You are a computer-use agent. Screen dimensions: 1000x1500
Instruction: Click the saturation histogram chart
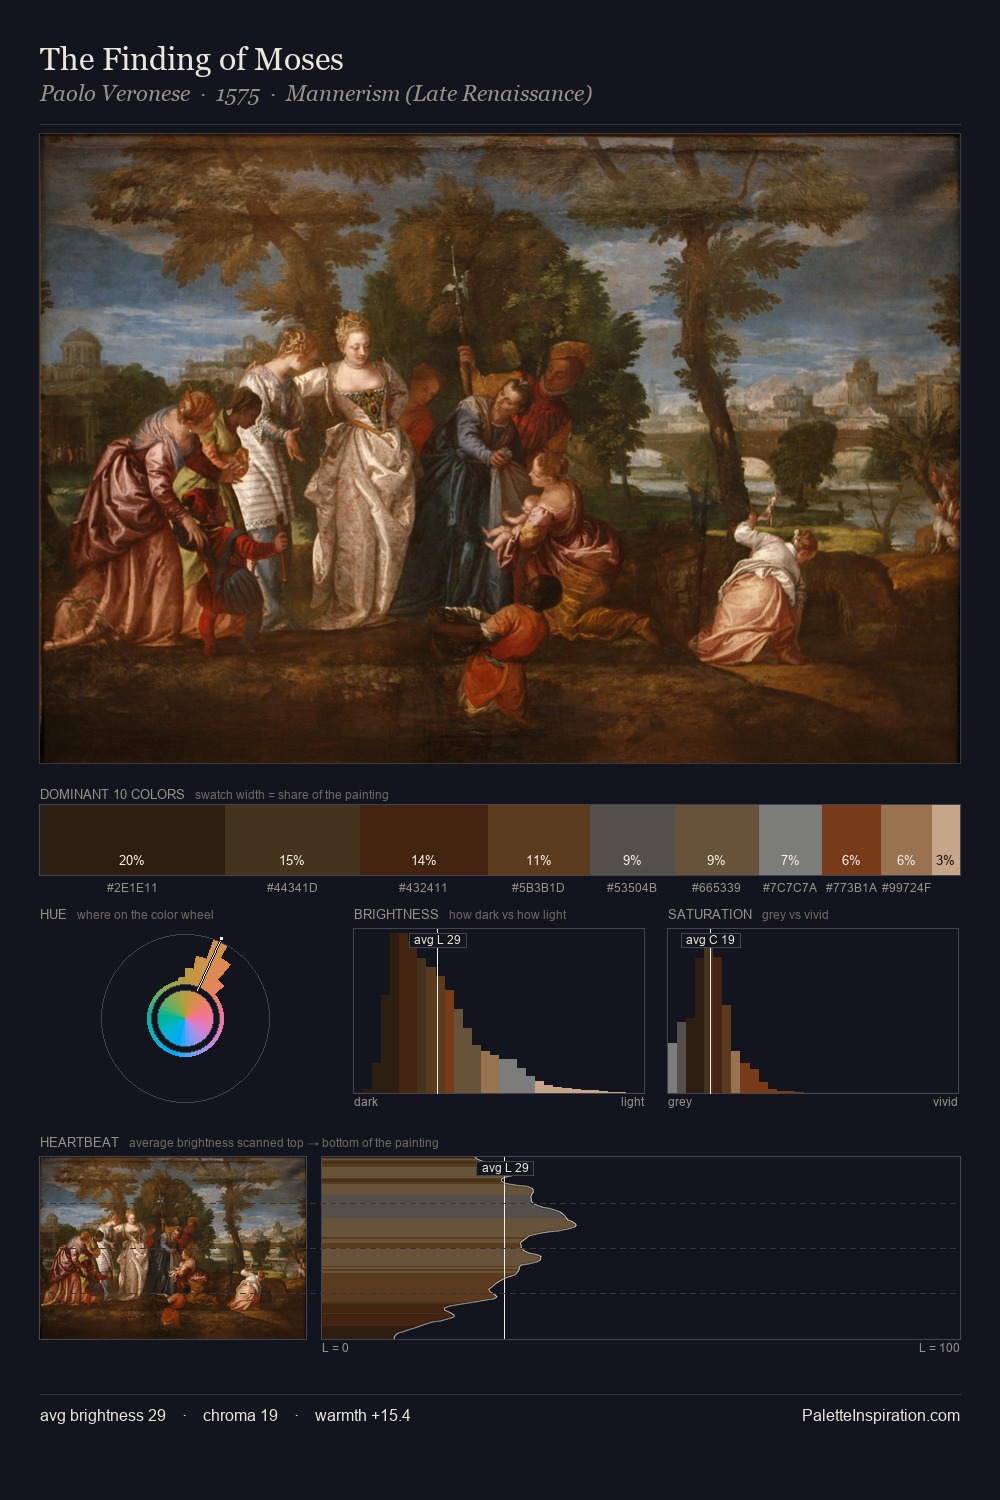click(x=813, y=1011)
